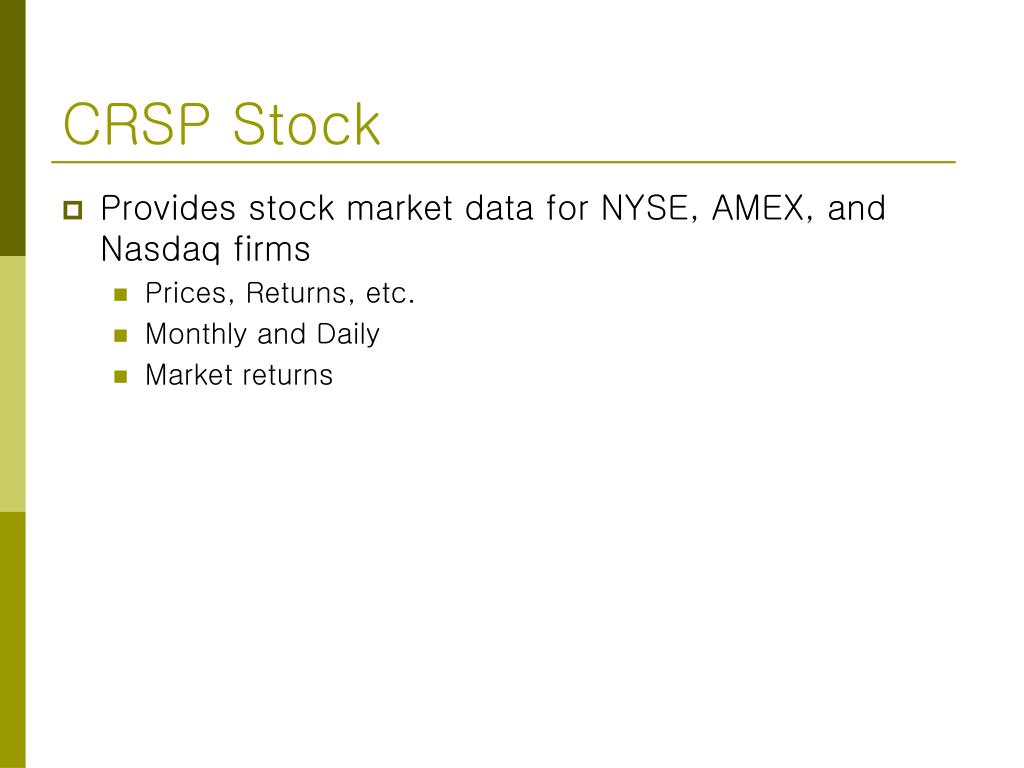Click the word 'Stock' in the title

point(306,123)
